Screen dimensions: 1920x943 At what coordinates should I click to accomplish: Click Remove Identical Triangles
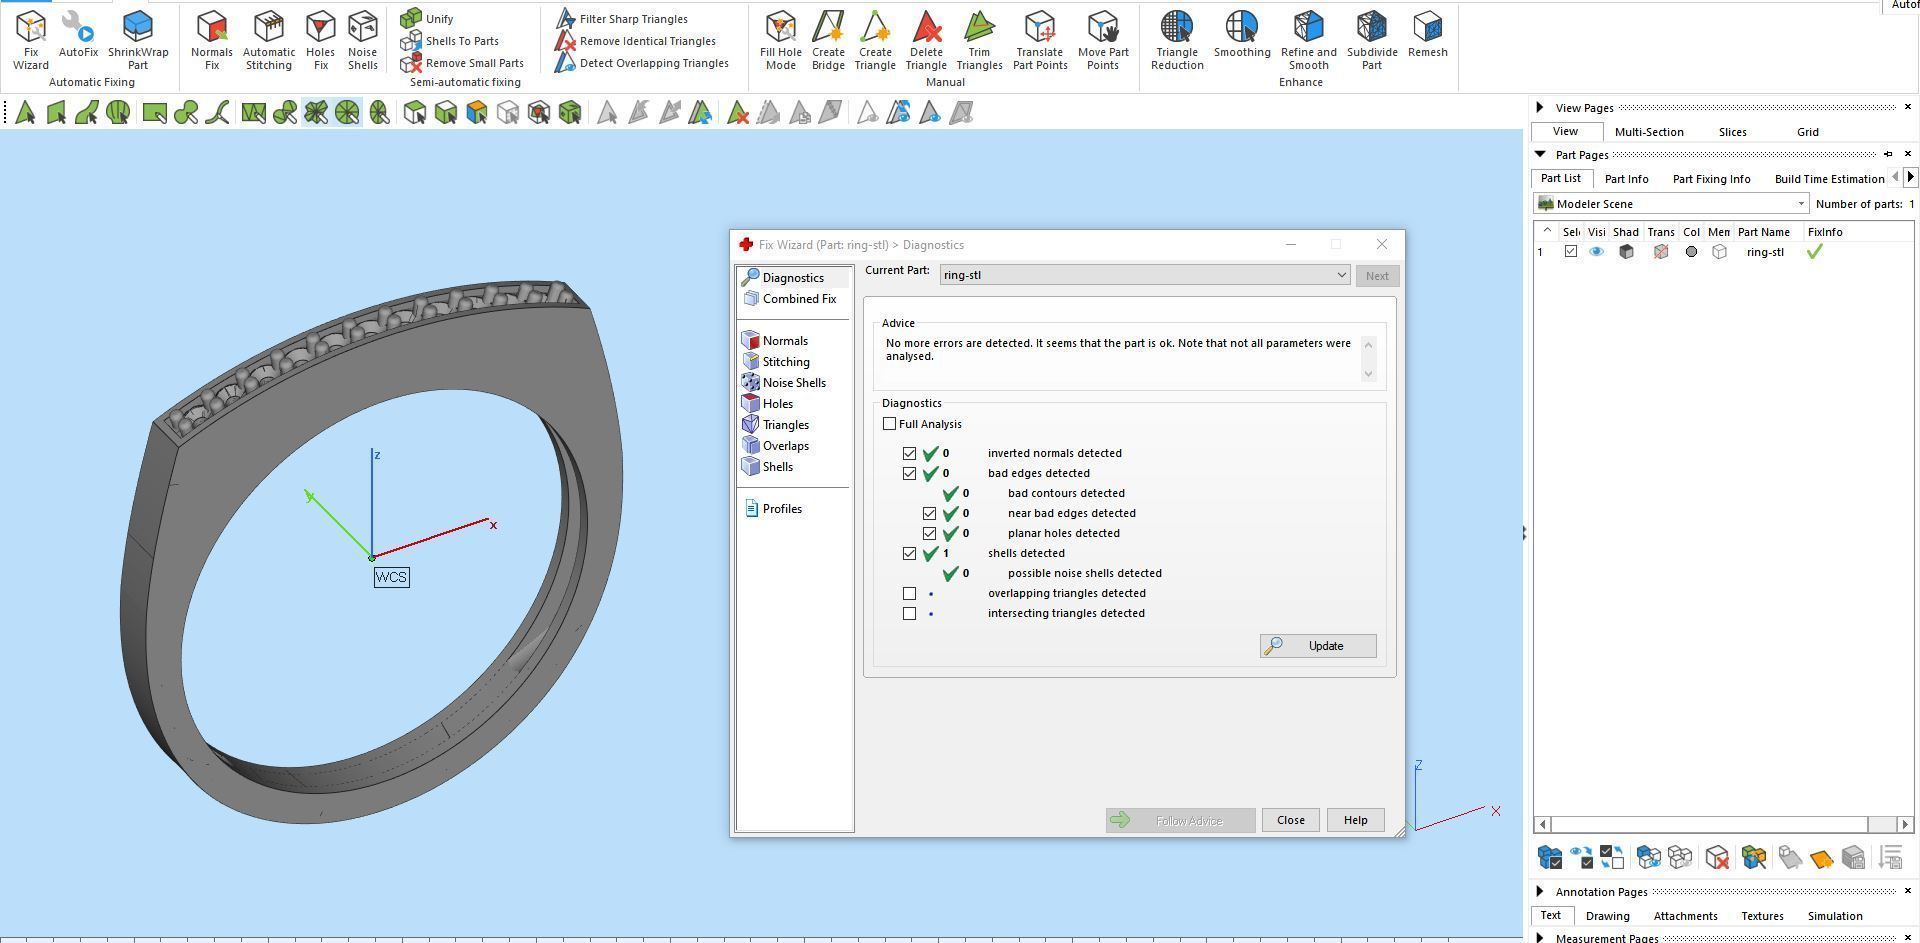tap(635, 41)
